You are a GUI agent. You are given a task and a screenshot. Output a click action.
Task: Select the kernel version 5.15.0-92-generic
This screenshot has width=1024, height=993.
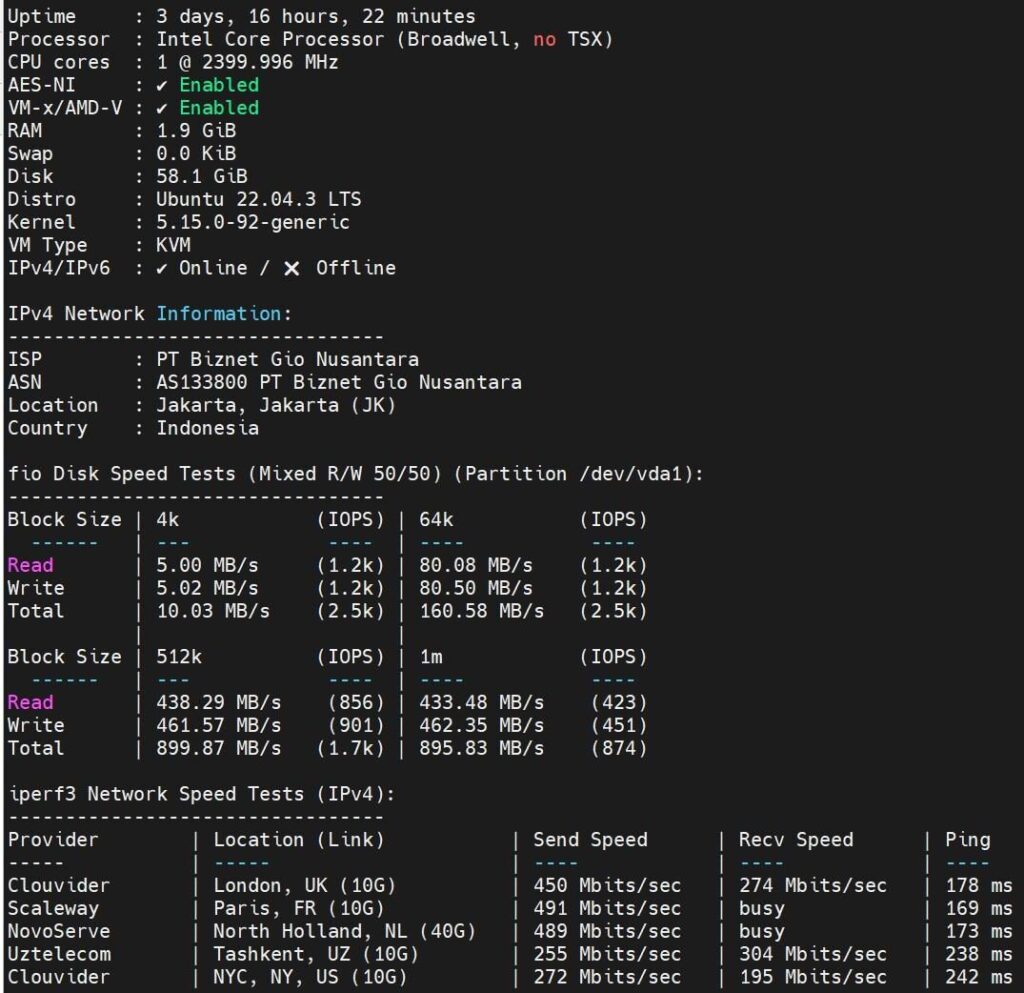pyautogui.click(x=252, y=222)
